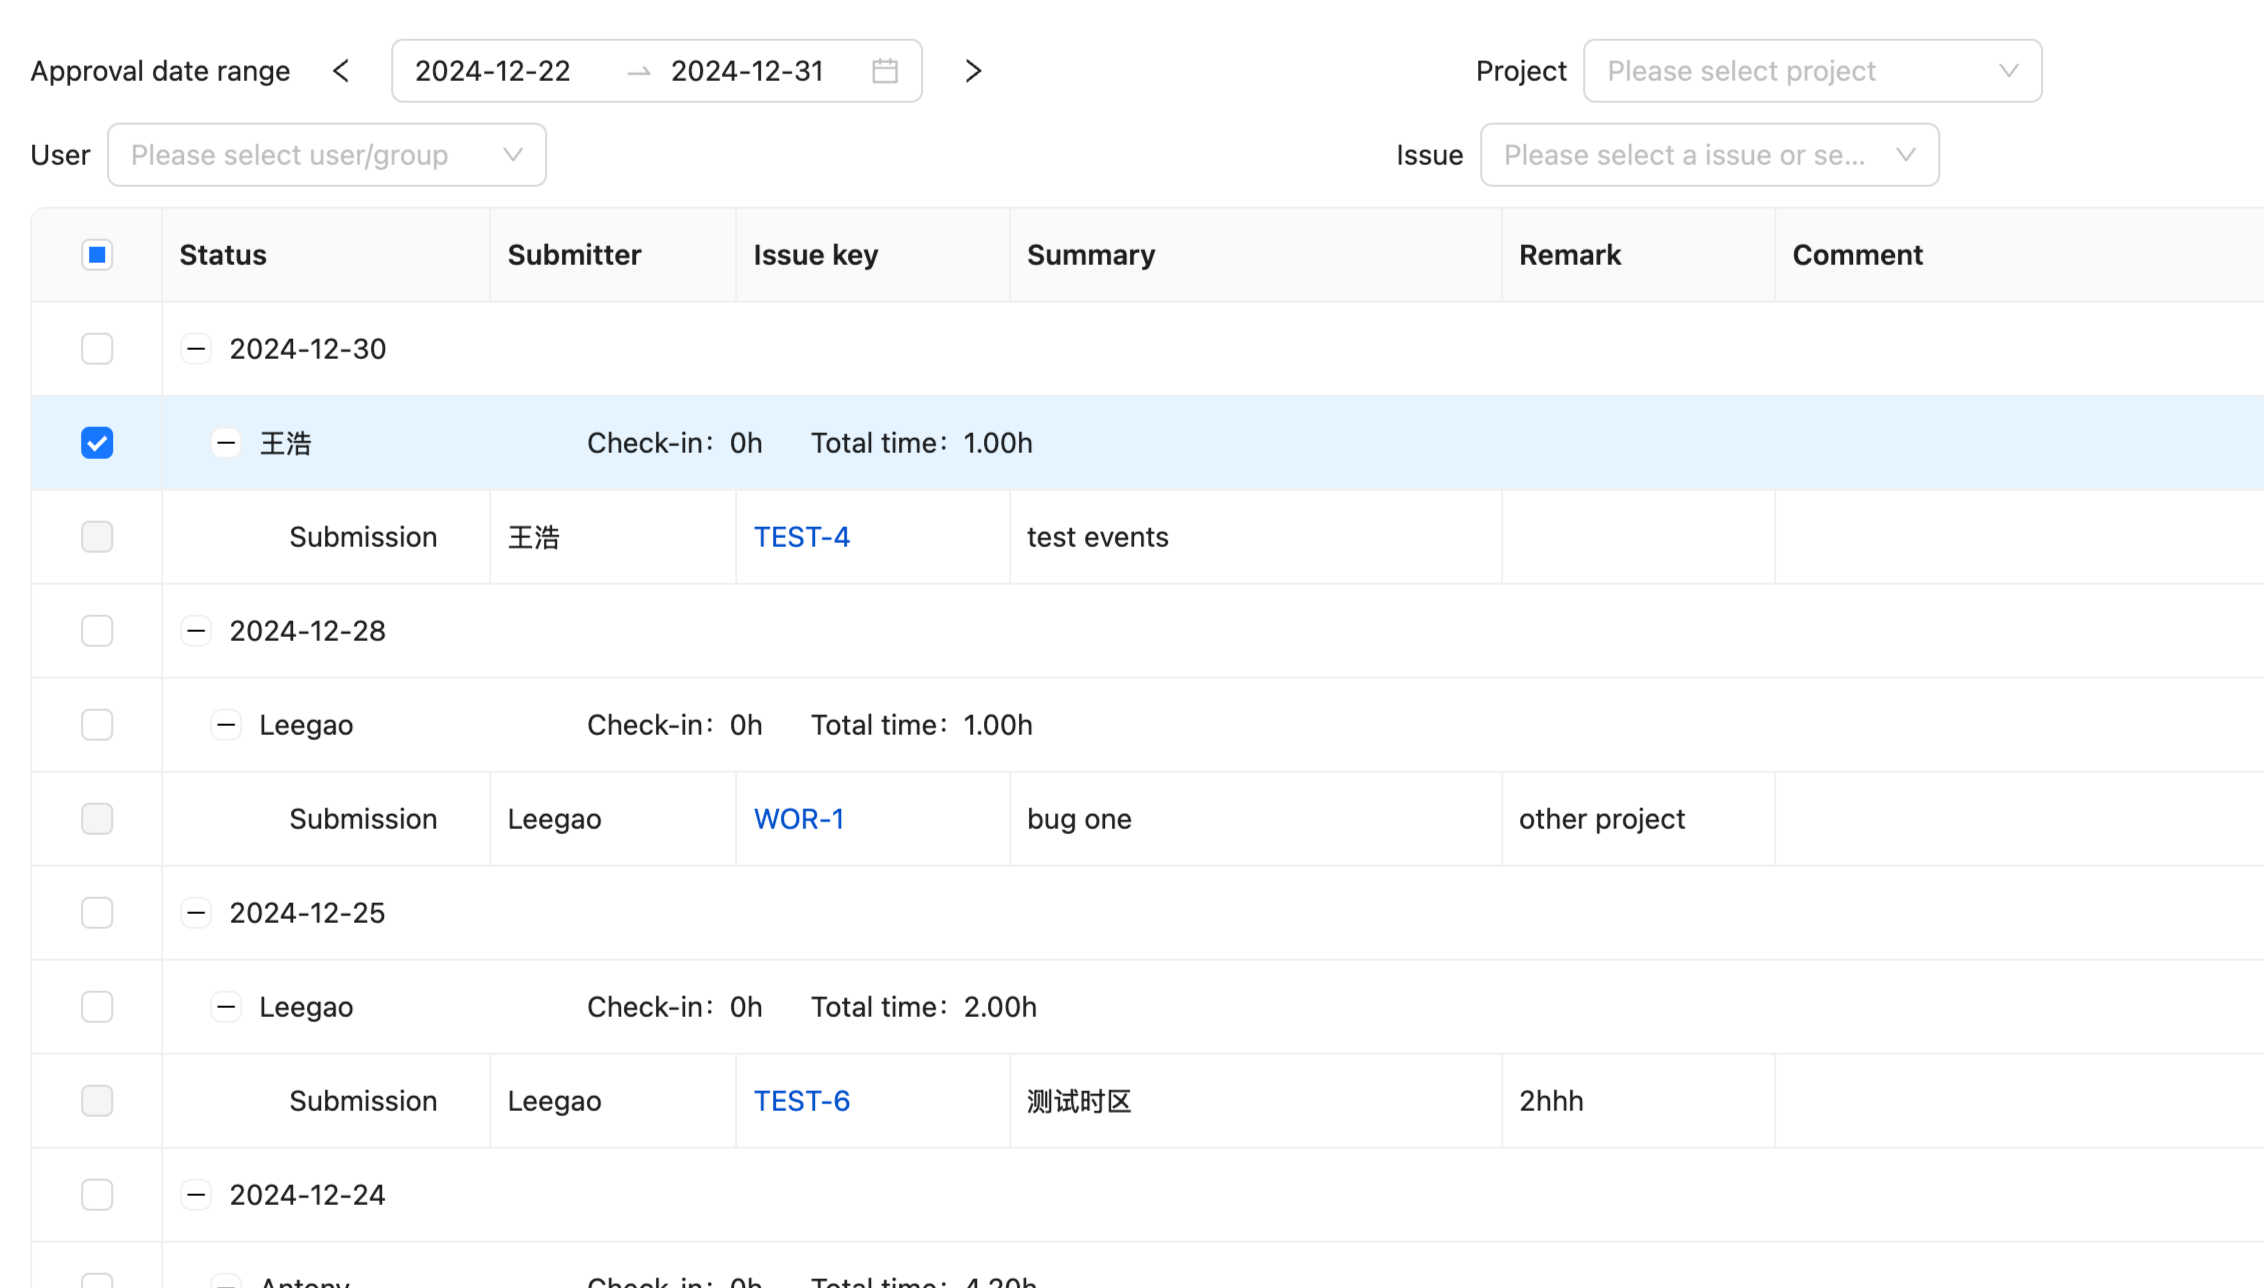This screenshot has width=2264, height=1288.
Task: Go to next approval date range
Action: click(x=973, y=71)
